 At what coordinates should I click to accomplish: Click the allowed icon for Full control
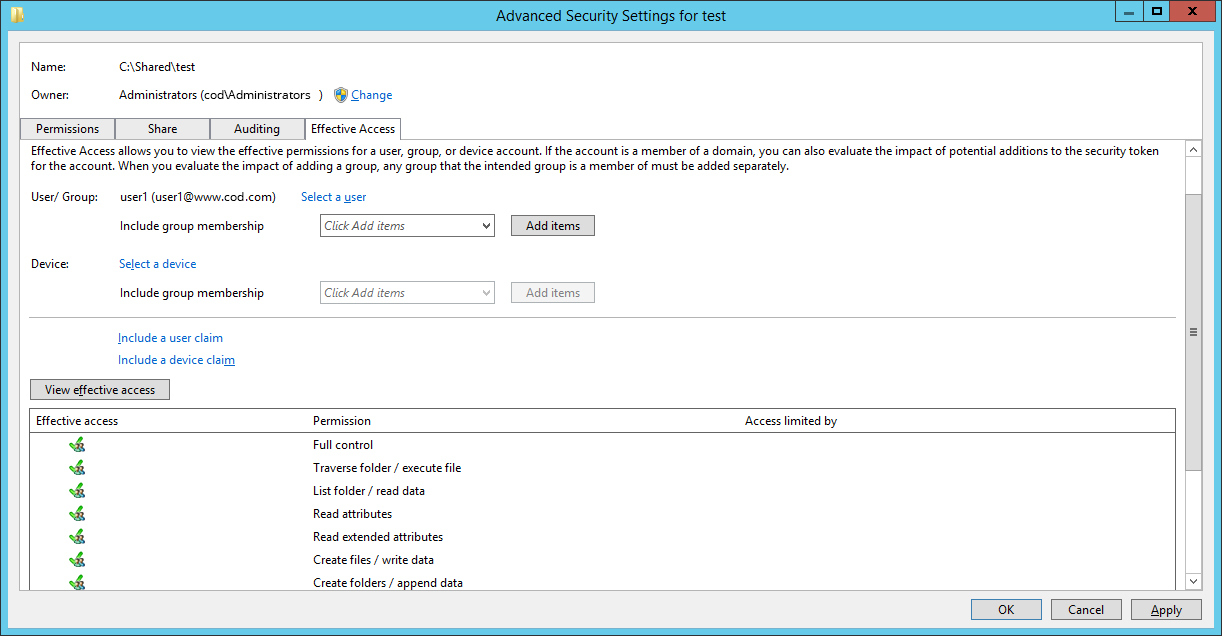(x=77, y=445)
